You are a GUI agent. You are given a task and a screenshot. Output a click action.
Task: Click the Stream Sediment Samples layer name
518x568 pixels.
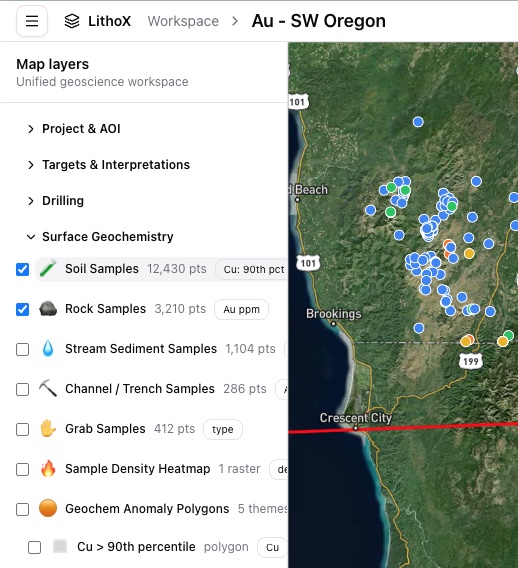tap(141, 348)
